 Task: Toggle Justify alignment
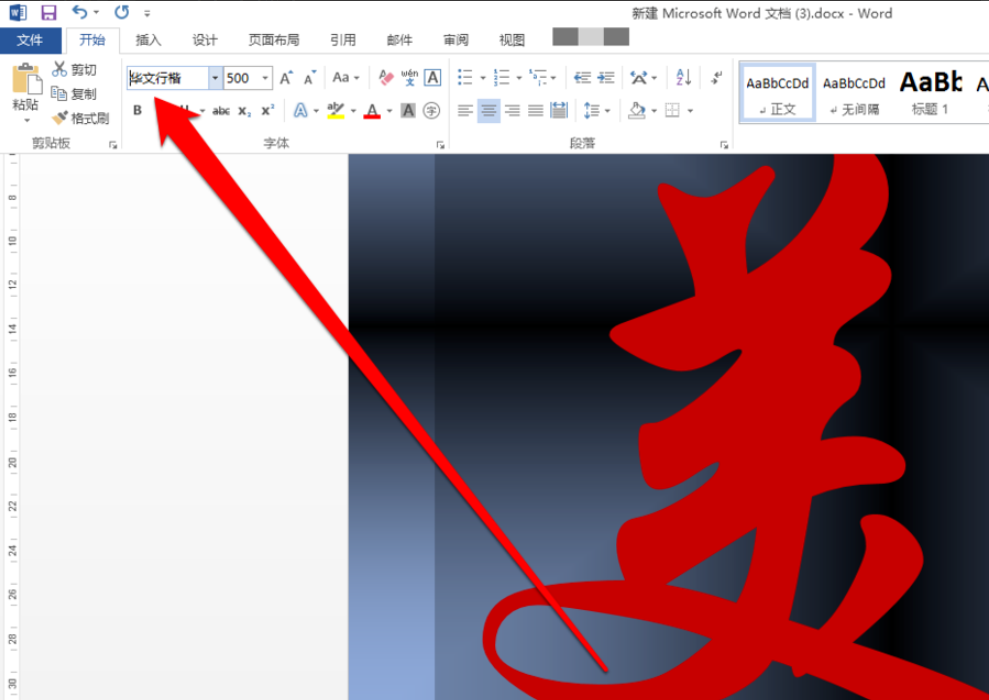click(x=535, y=111)
